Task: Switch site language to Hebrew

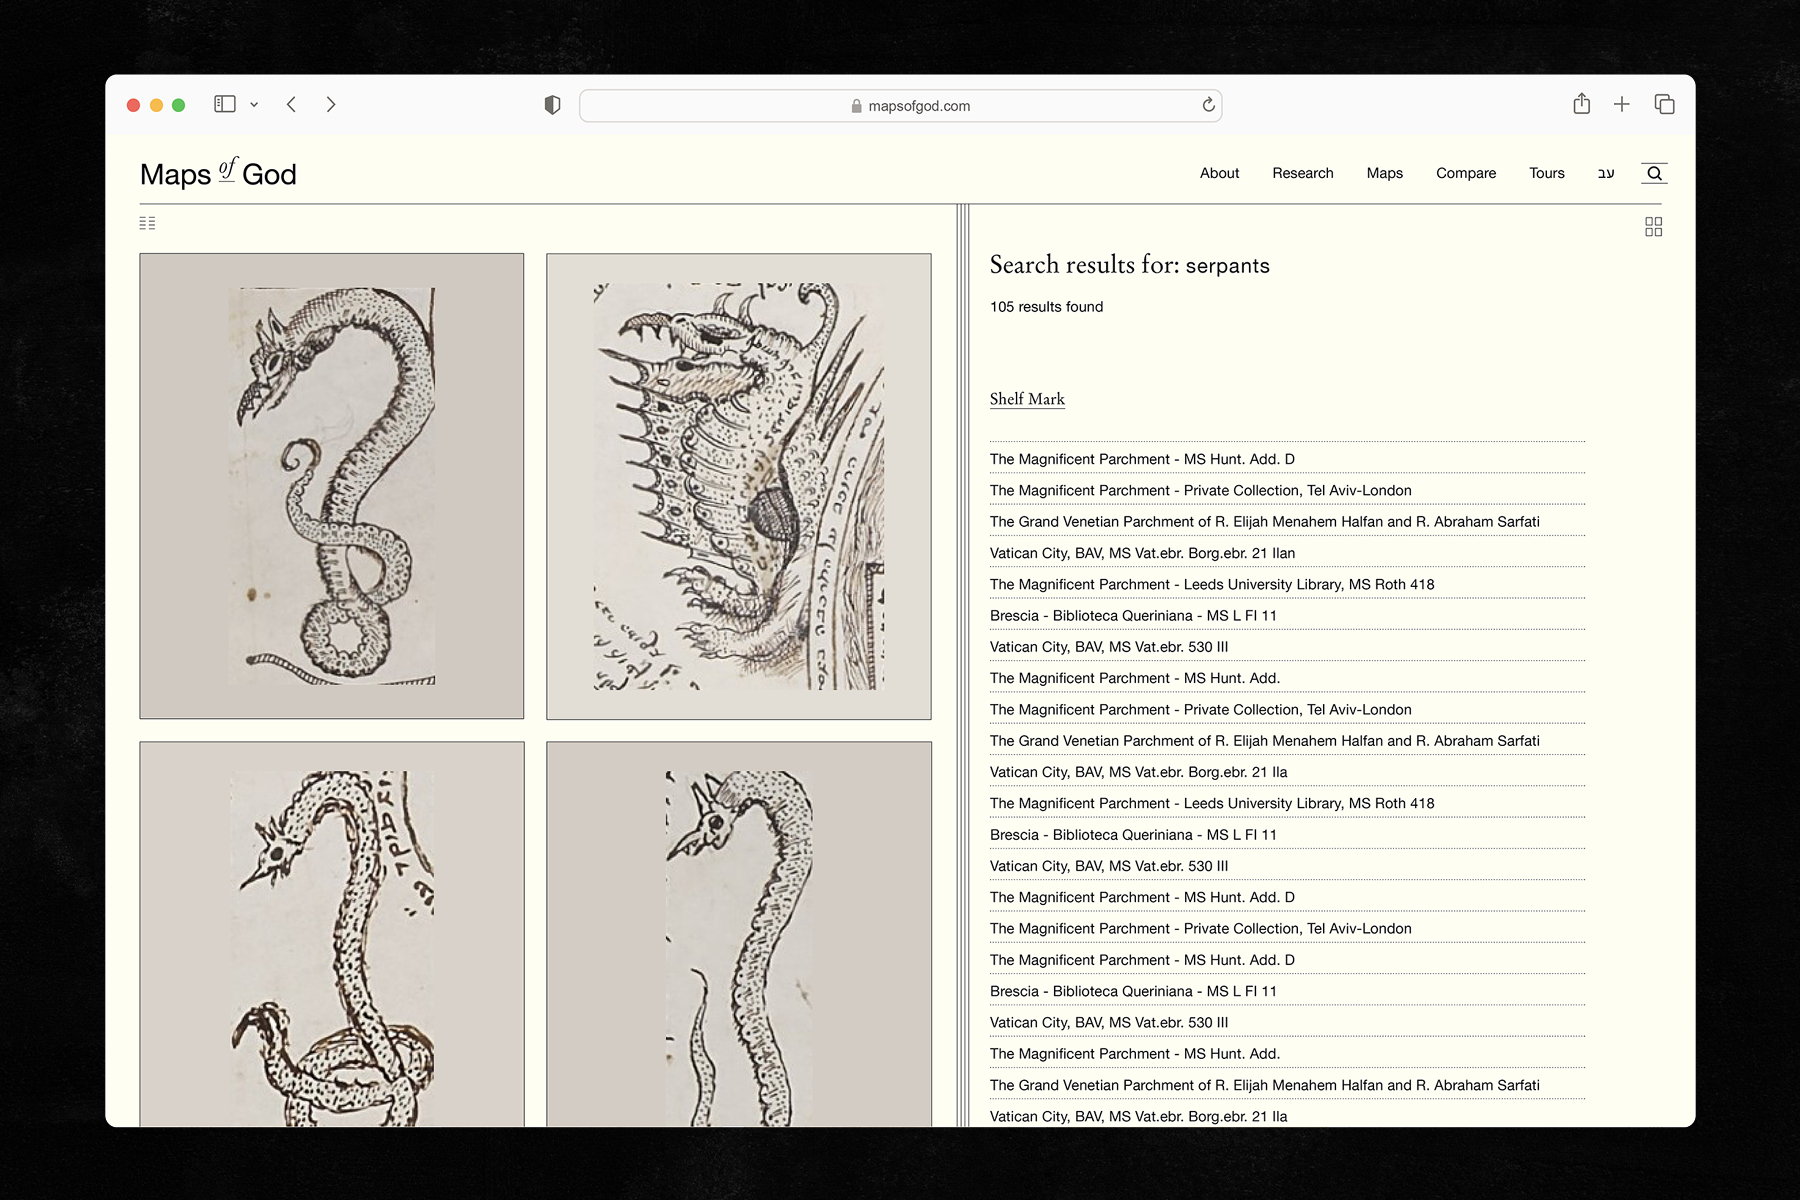Action: (x=1605, y=173)
